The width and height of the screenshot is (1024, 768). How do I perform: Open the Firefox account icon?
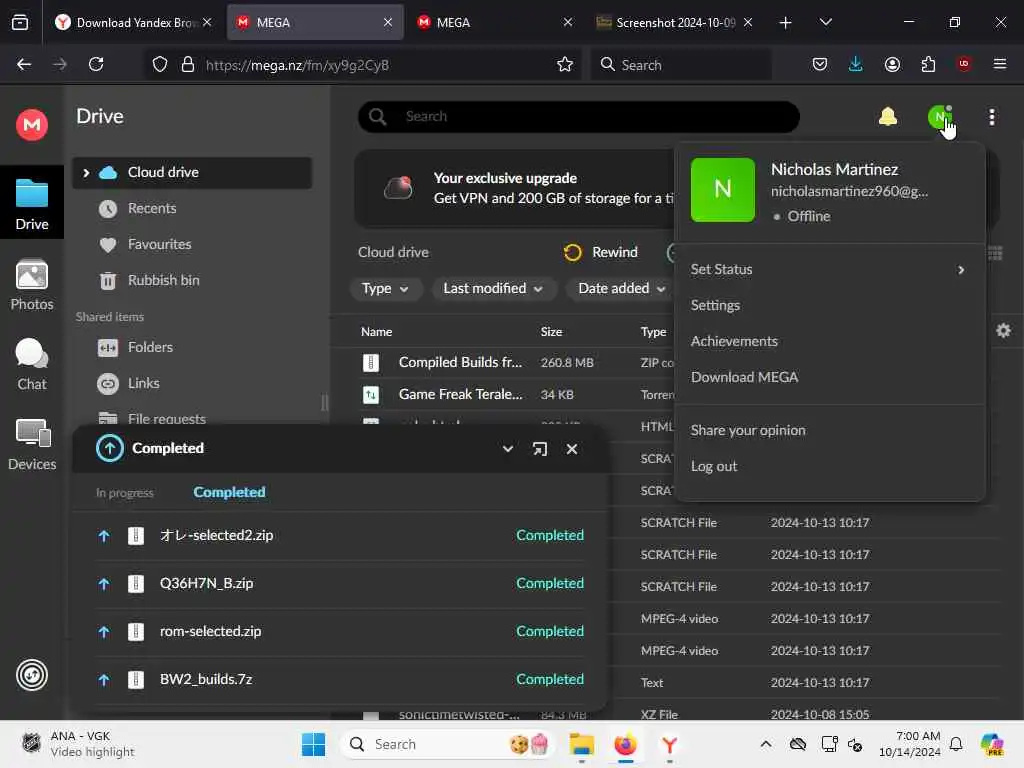click(x=891, y=64)
